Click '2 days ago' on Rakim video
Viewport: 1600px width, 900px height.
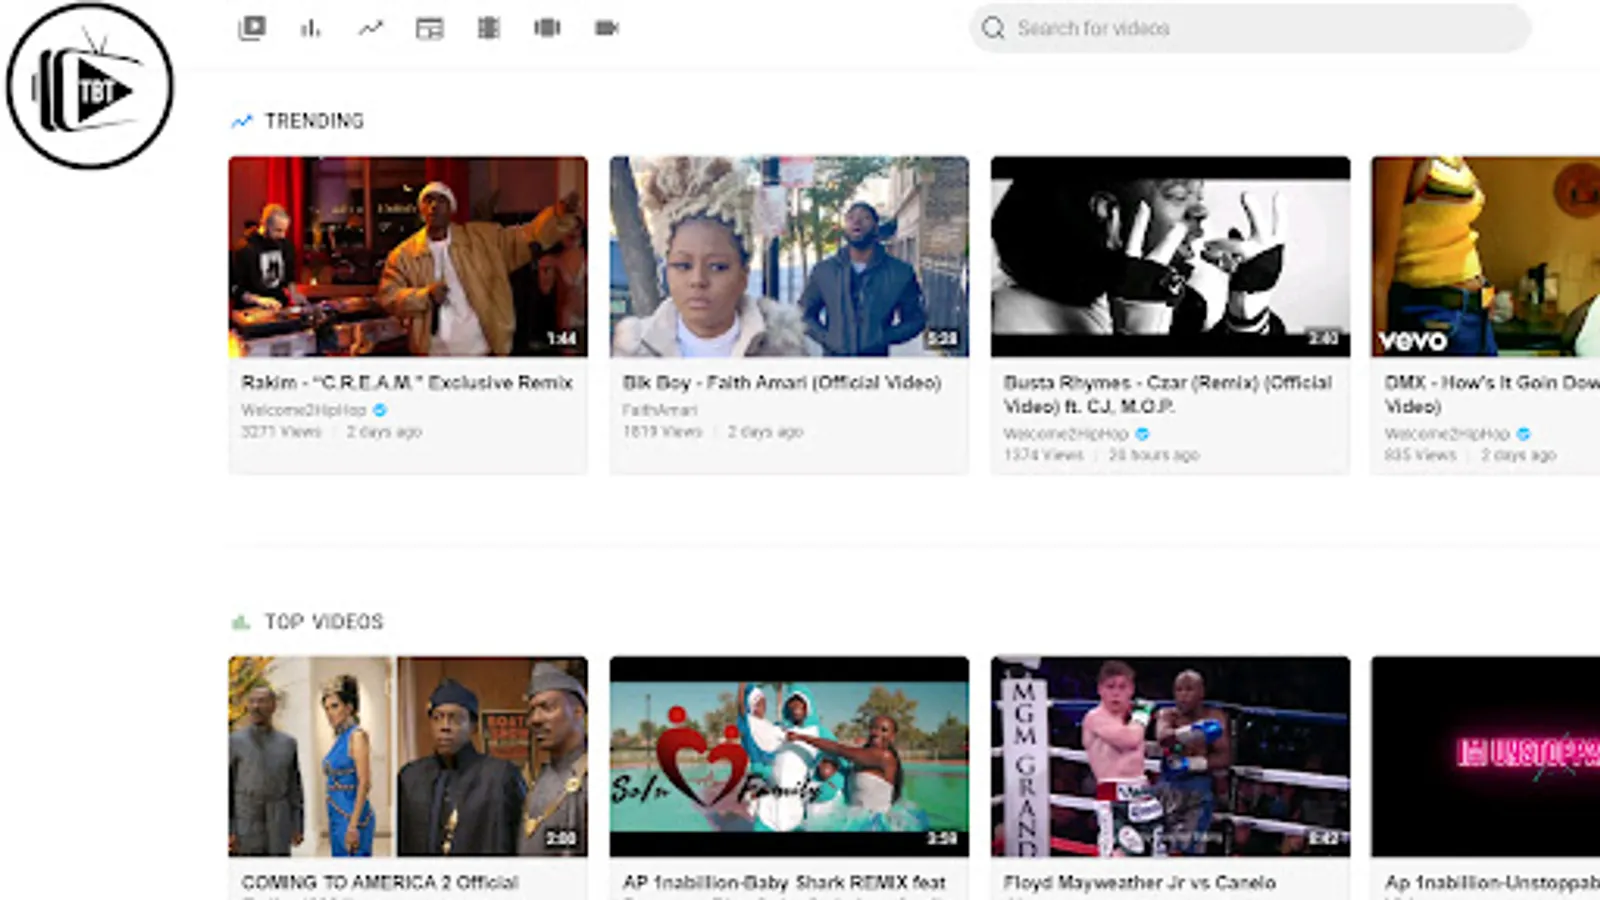384,432
